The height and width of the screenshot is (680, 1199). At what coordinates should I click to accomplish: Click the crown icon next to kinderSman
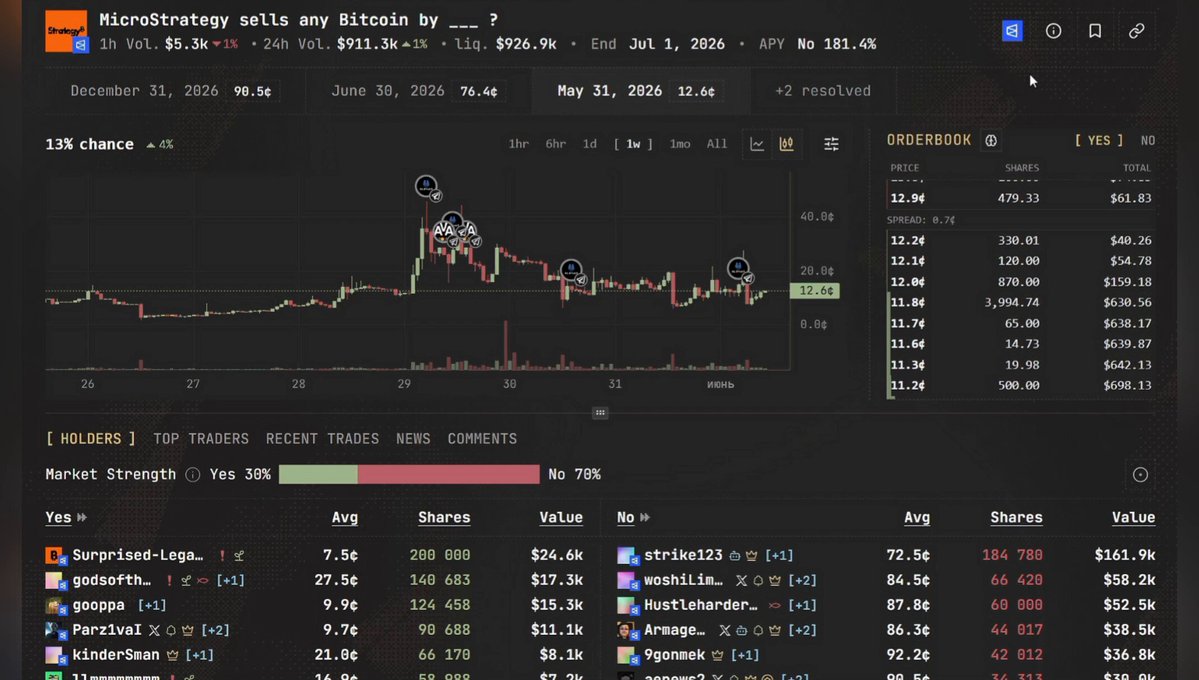pyautogui.click(x=173, y=656)
